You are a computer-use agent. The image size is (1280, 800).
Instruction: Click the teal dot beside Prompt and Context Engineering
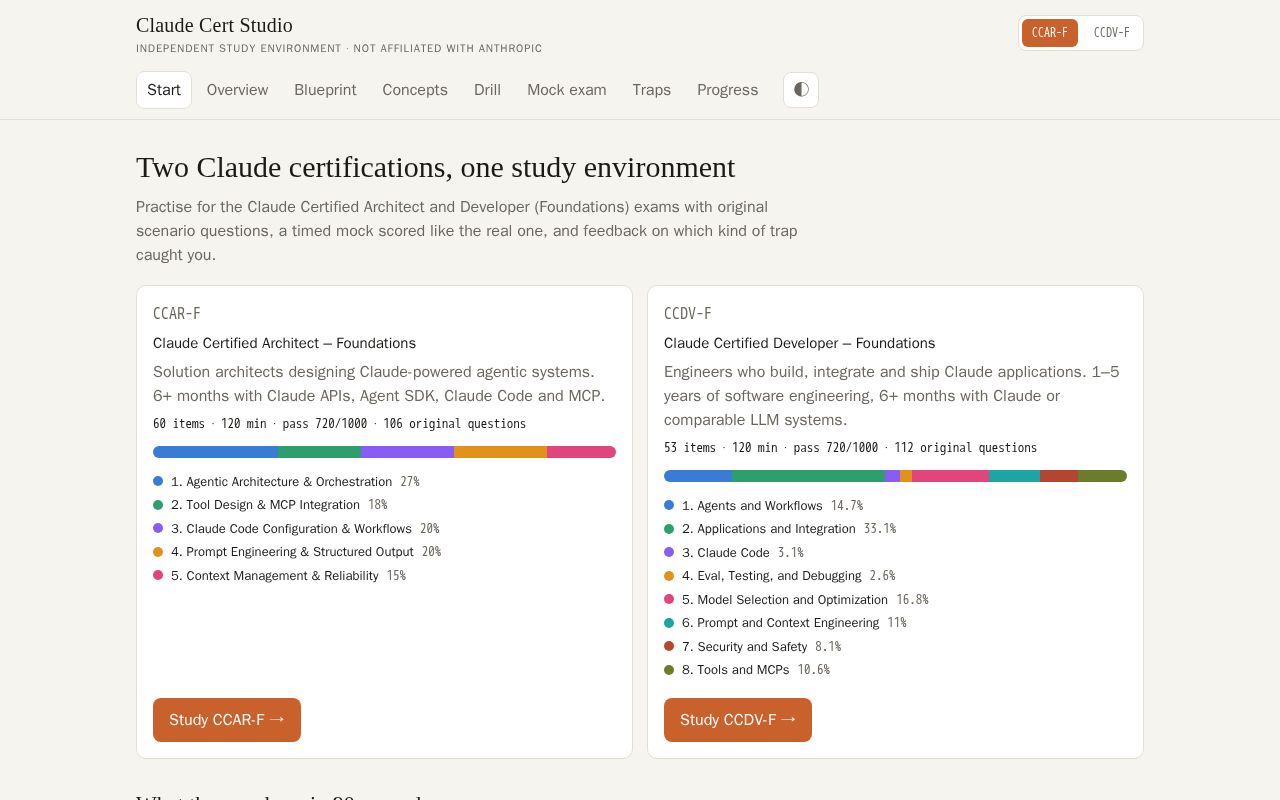(x=669, y=623)
